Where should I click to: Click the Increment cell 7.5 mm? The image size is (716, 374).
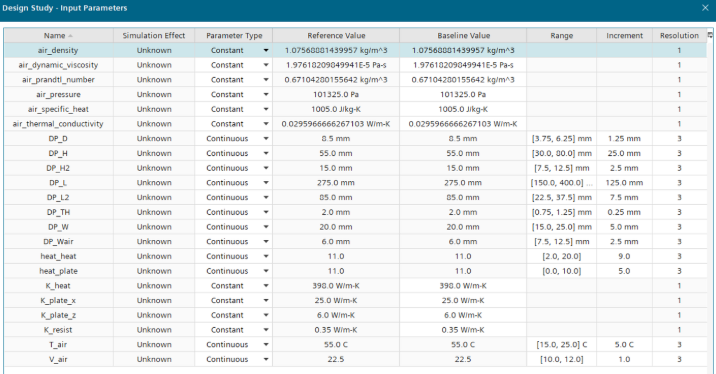624,197
